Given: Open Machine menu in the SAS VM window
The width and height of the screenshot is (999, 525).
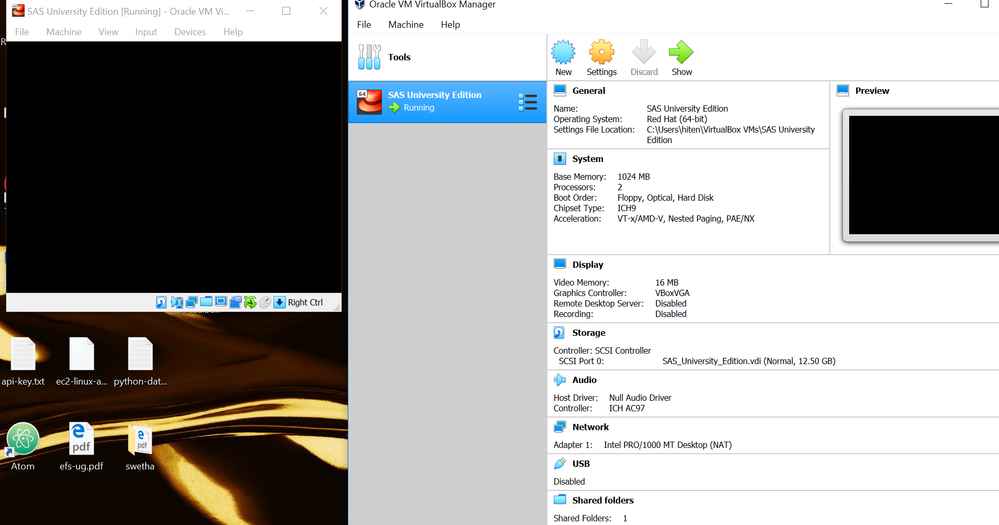Looking at the screenshot, I should click(64, 31).
